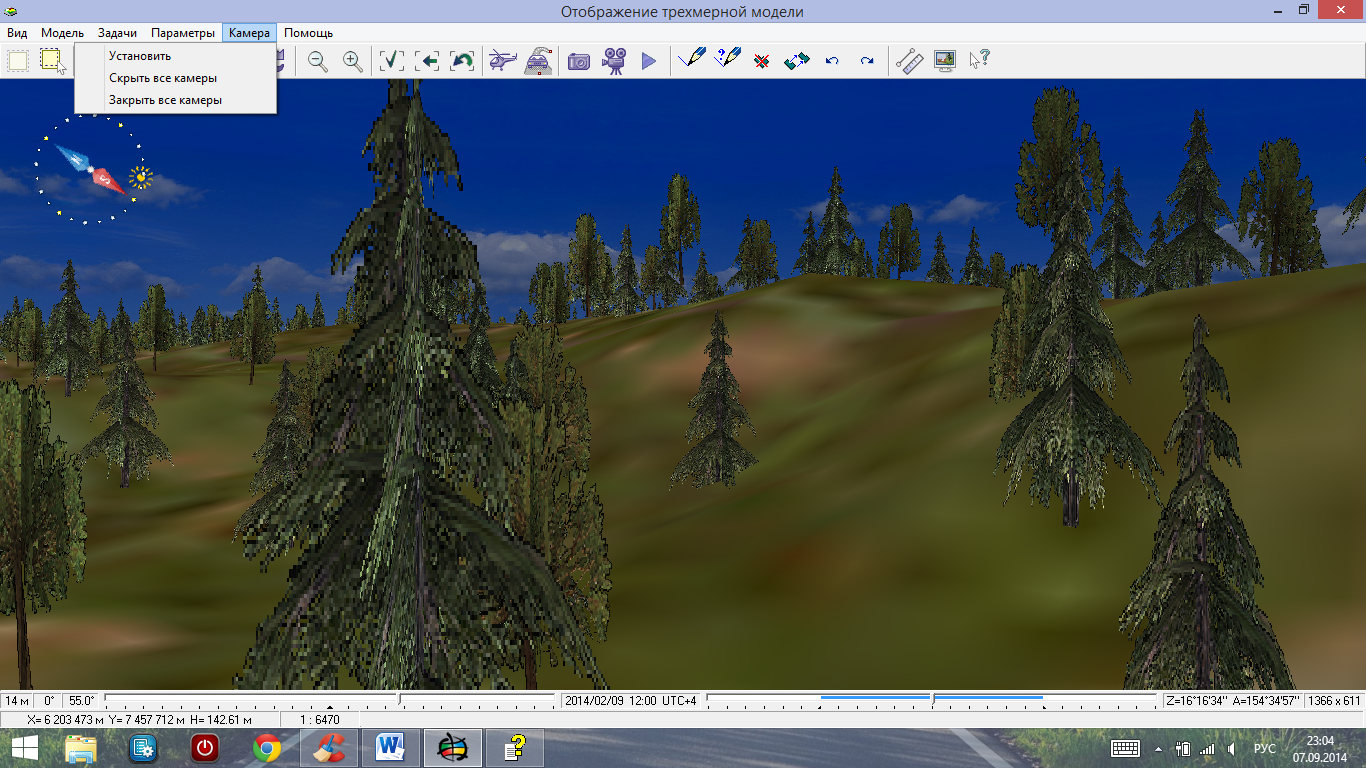1366x768 pixels.
Task: Click the bracketed checkmark view icon
Action: tap(392, 60)
